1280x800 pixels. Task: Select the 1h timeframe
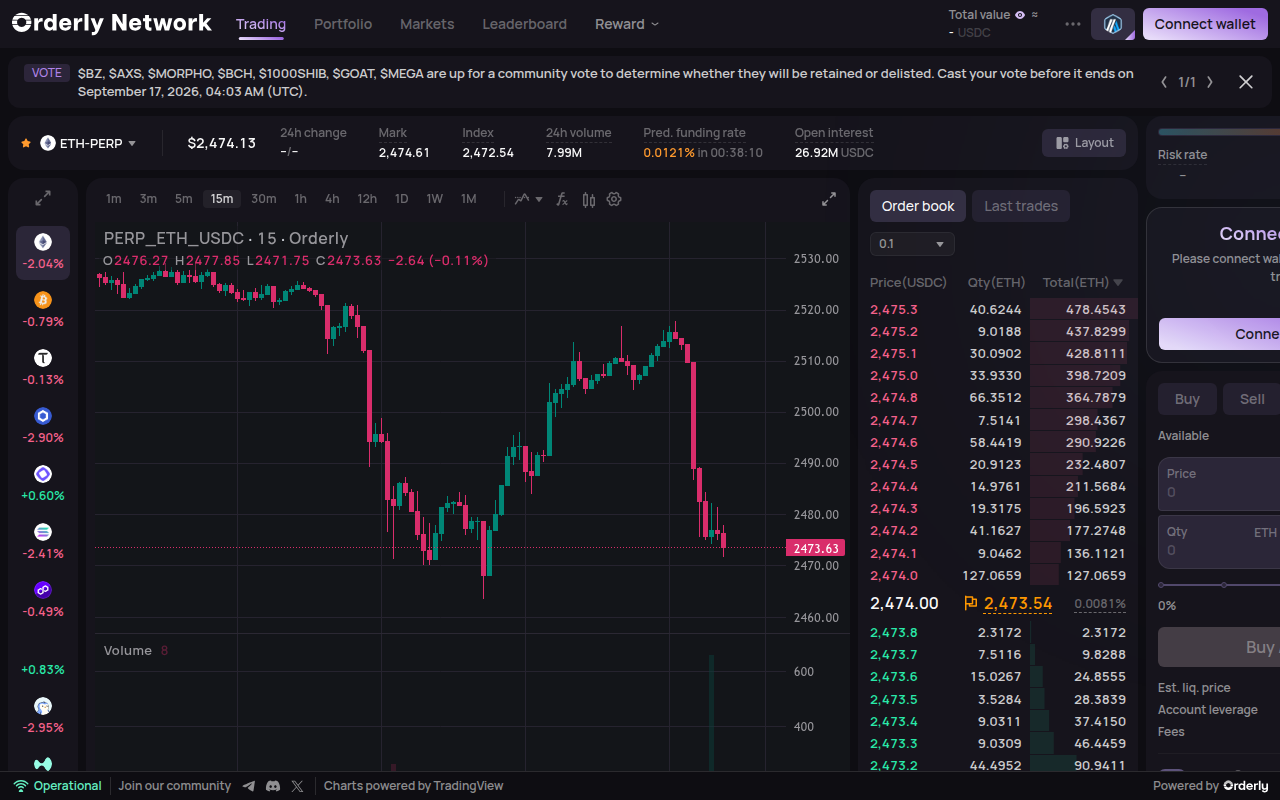[300, 199]
